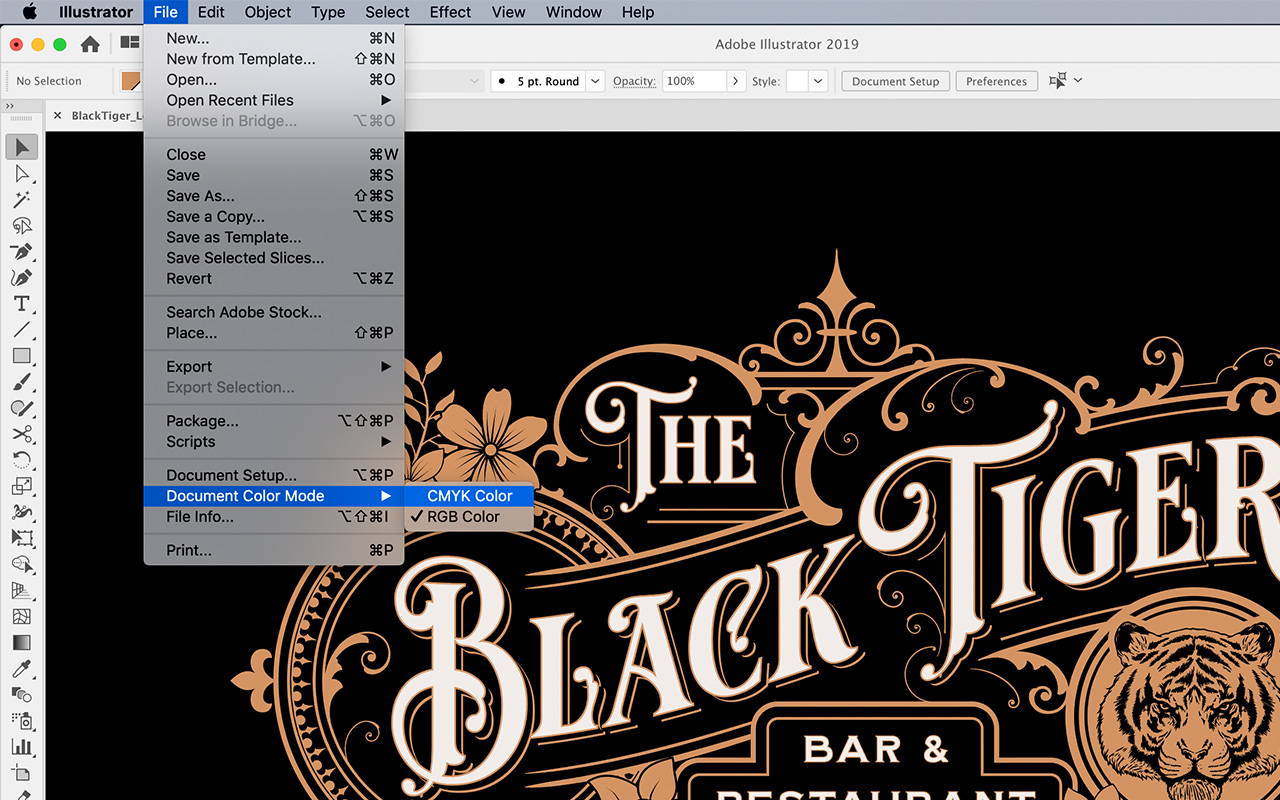
Task: Expand Open Recent Files submenu
Action: pyautogui.click(x=274, y=100)
